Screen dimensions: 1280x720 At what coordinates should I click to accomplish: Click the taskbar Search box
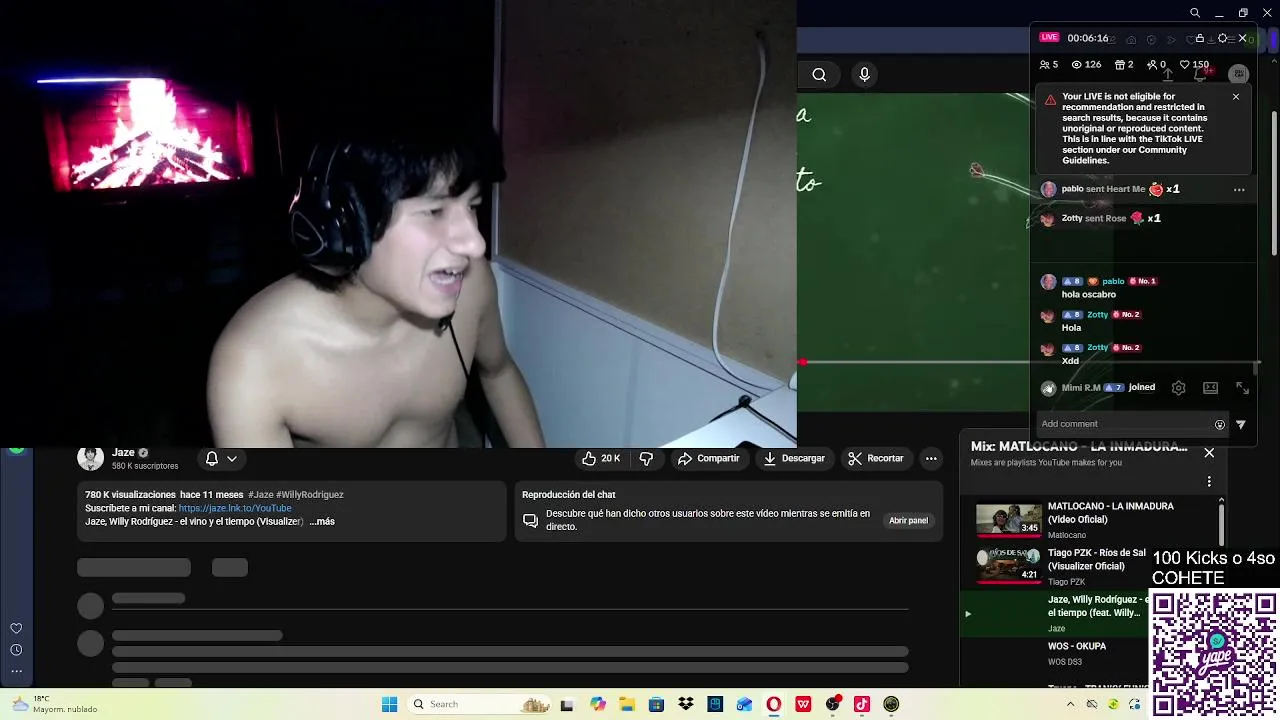tap(480, 704)
